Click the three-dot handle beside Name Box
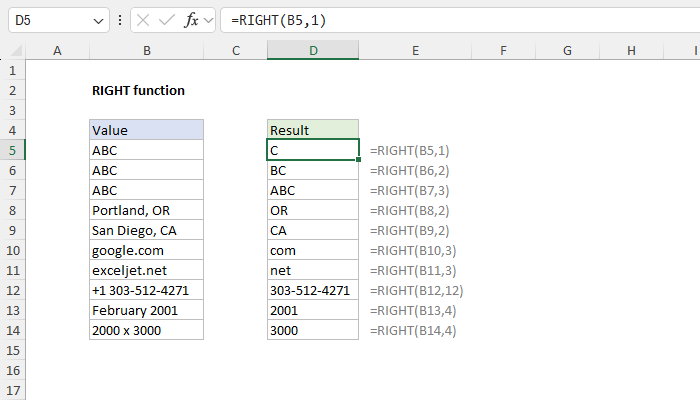This screenshot has height=400, width=700. pos(120,20)
